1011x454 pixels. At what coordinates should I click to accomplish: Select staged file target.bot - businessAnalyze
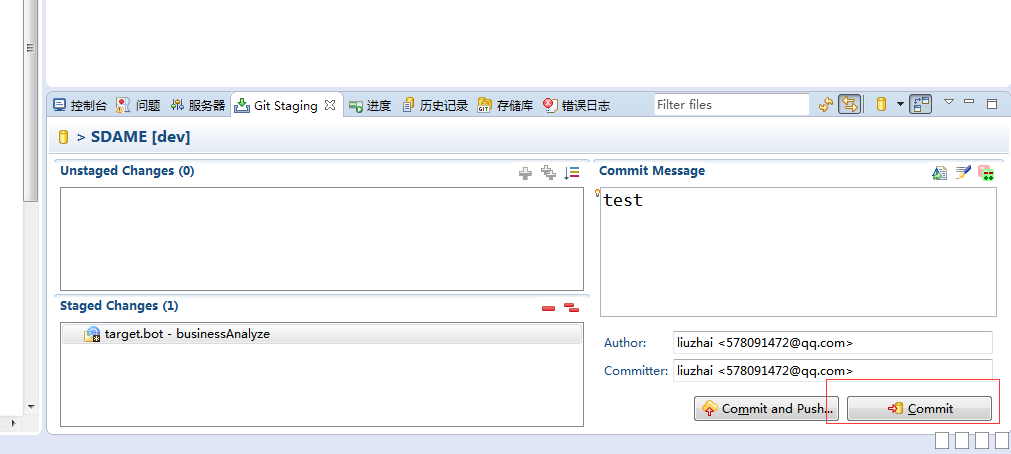[186, 334]
